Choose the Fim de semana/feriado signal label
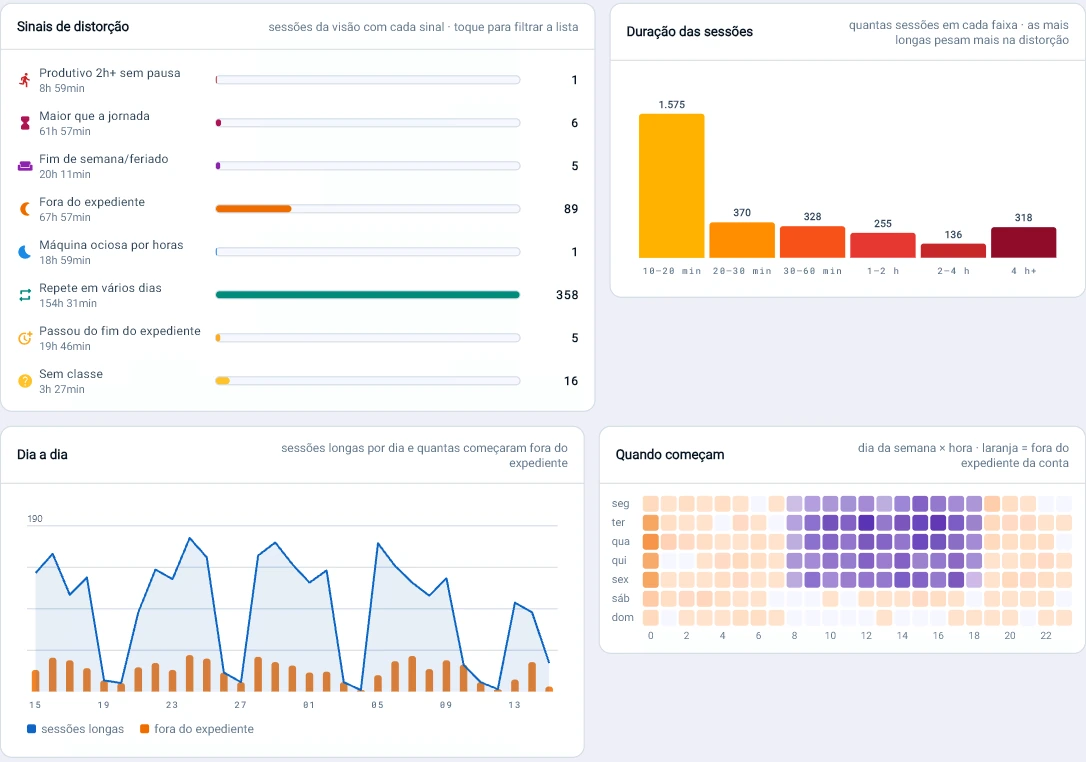1086x762 pixels. point(104,159)
